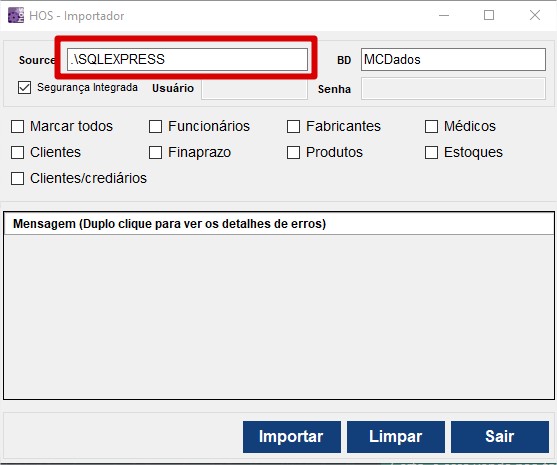Maximize the HOS Importador window

pos(489,15)
